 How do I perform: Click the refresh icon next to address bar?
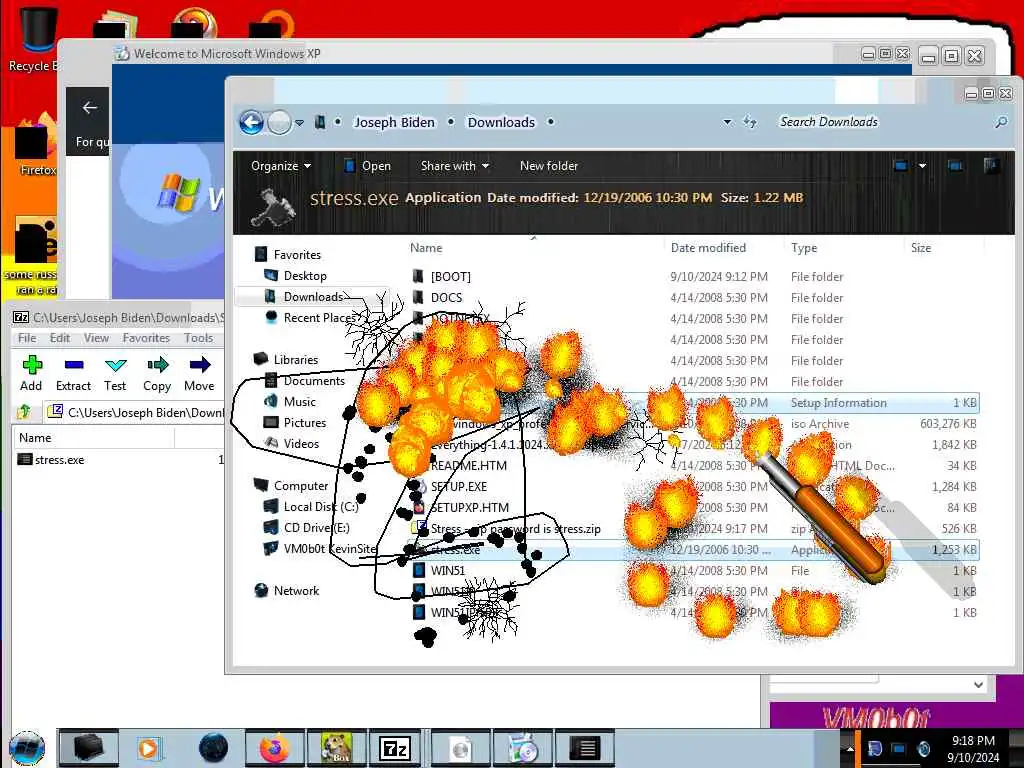[x=750, y=122]
